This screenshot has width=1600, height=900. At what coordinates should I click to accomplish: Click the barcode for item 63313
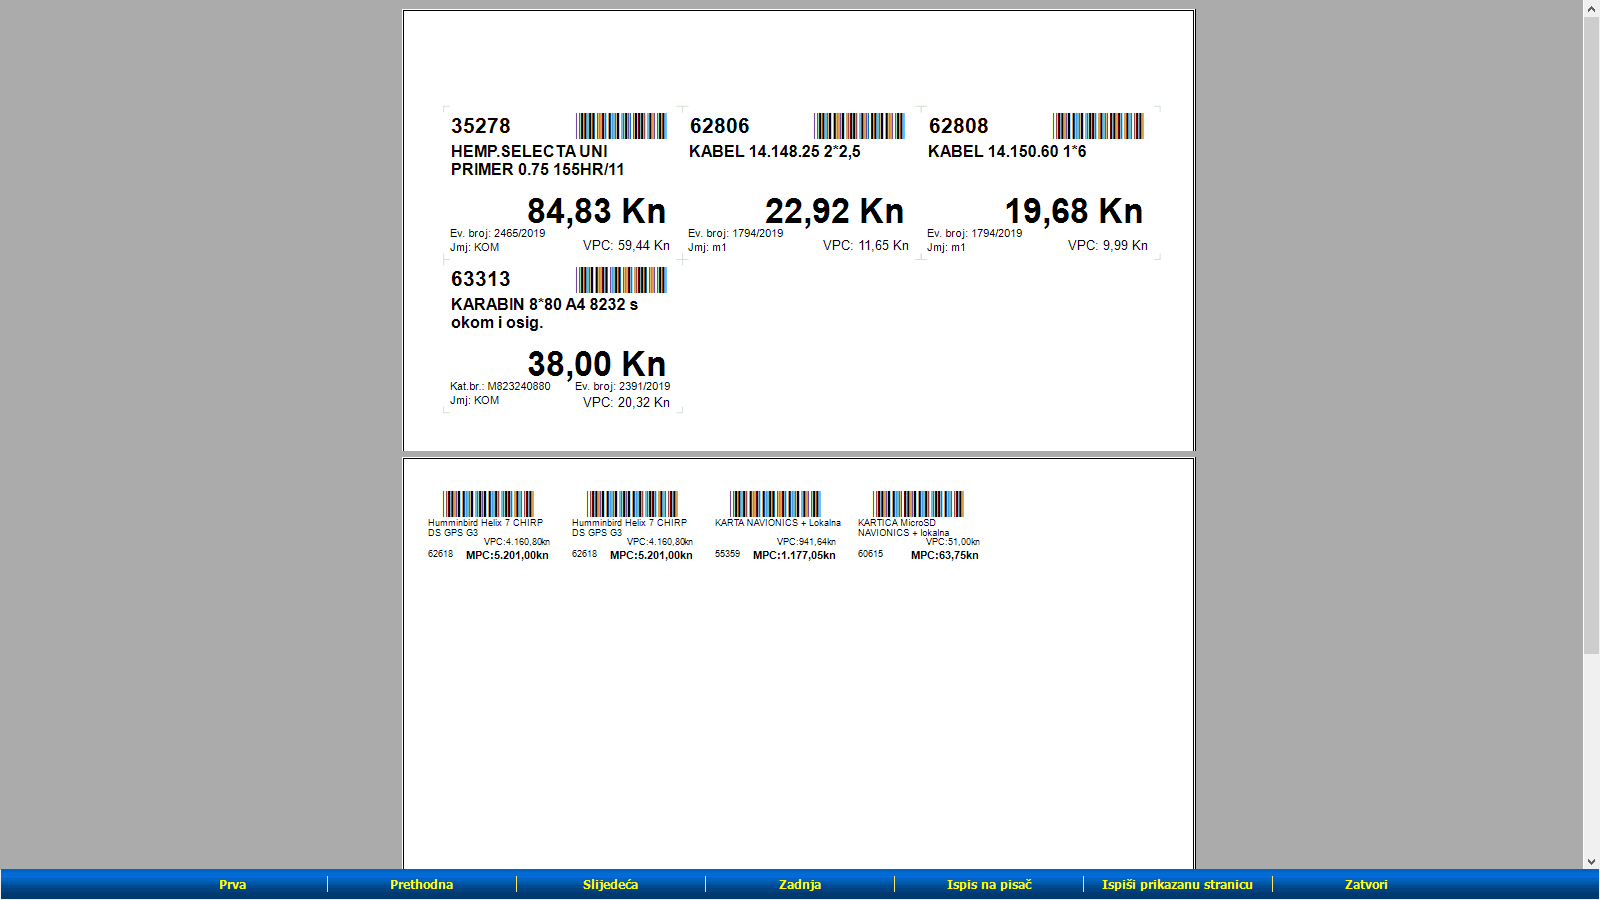[621, 280]
